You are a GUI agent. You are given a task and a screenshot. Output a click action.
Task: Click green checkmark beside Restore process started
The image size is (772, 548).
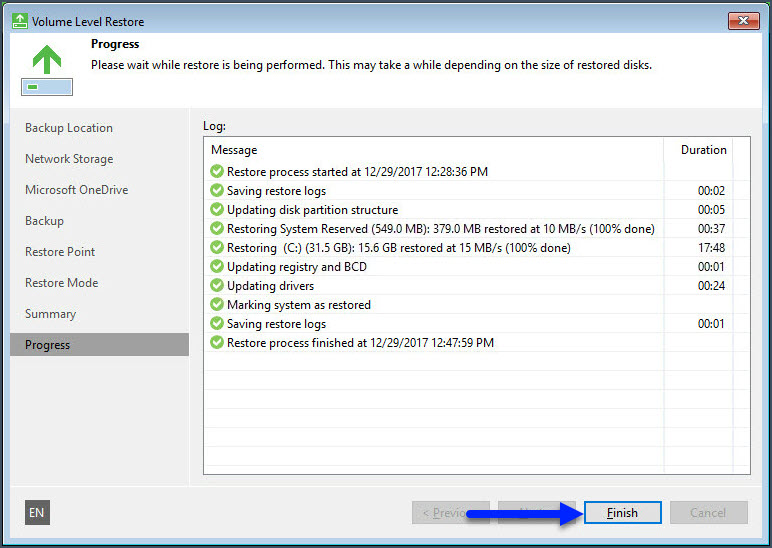point(217,172)
